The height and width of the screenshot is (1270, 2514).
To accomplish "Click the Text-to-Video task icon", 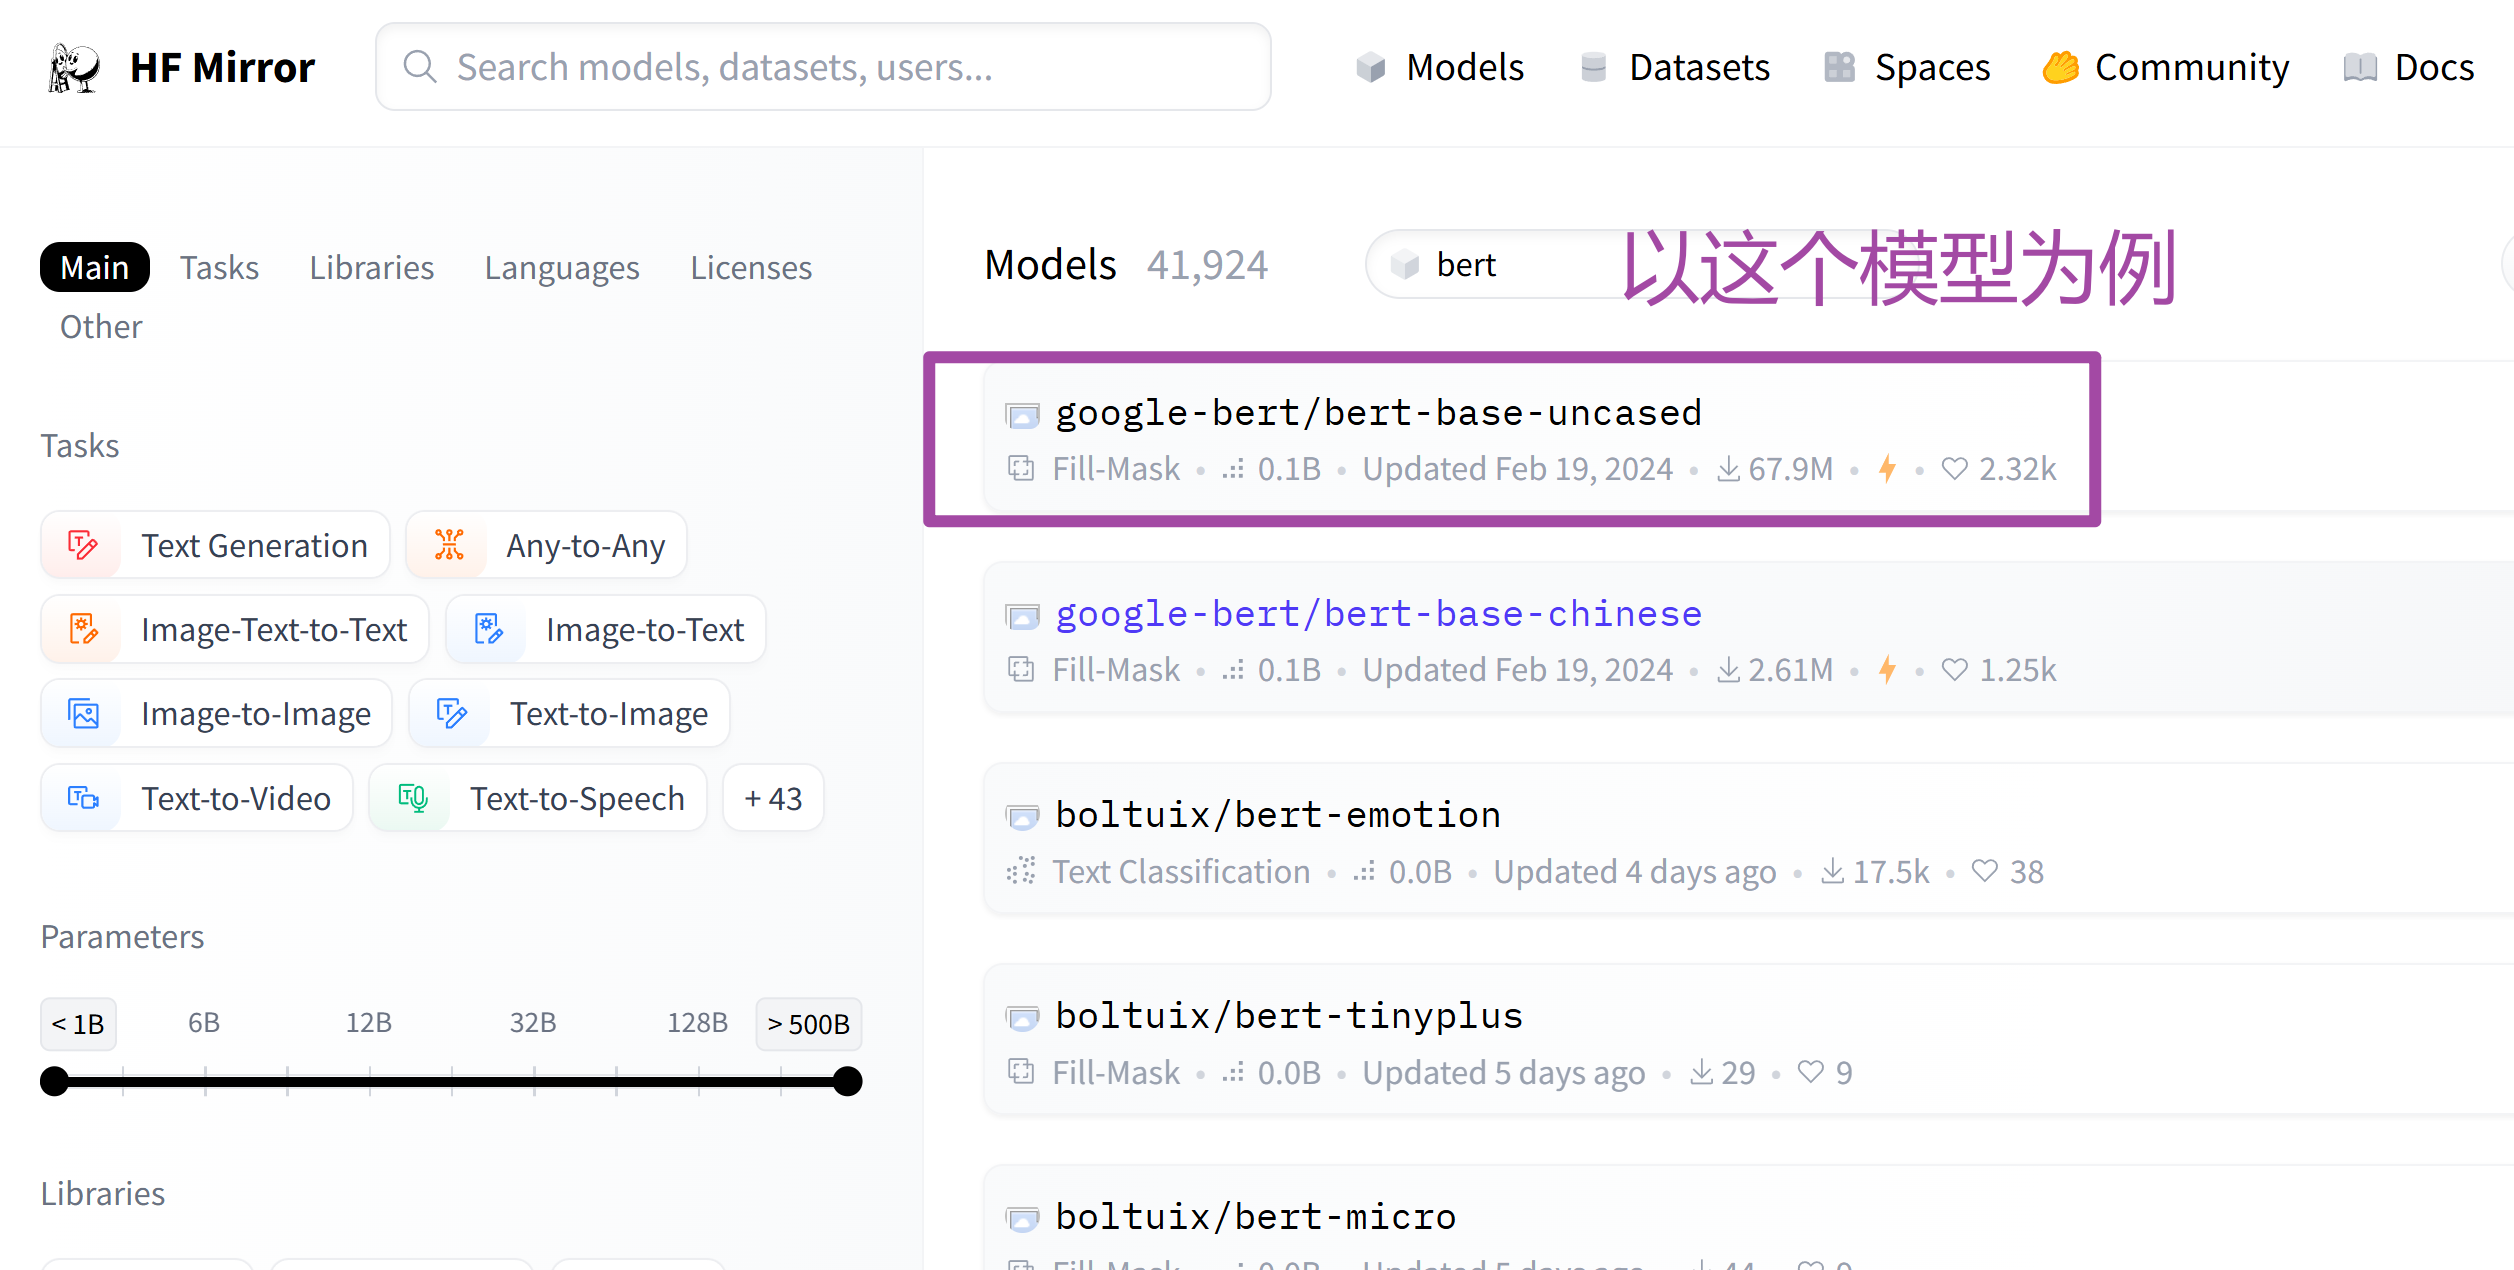I will [83, 799].
